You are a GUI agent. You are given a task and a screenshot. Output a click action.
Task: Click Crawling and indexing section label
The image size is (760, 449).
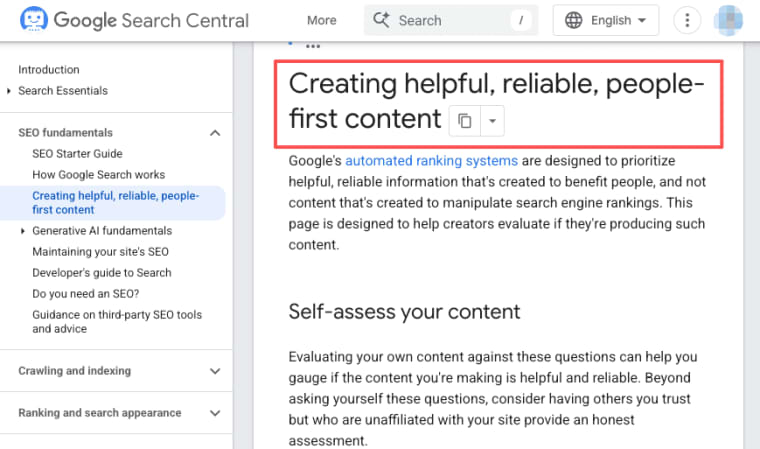[x=75, y=371]
